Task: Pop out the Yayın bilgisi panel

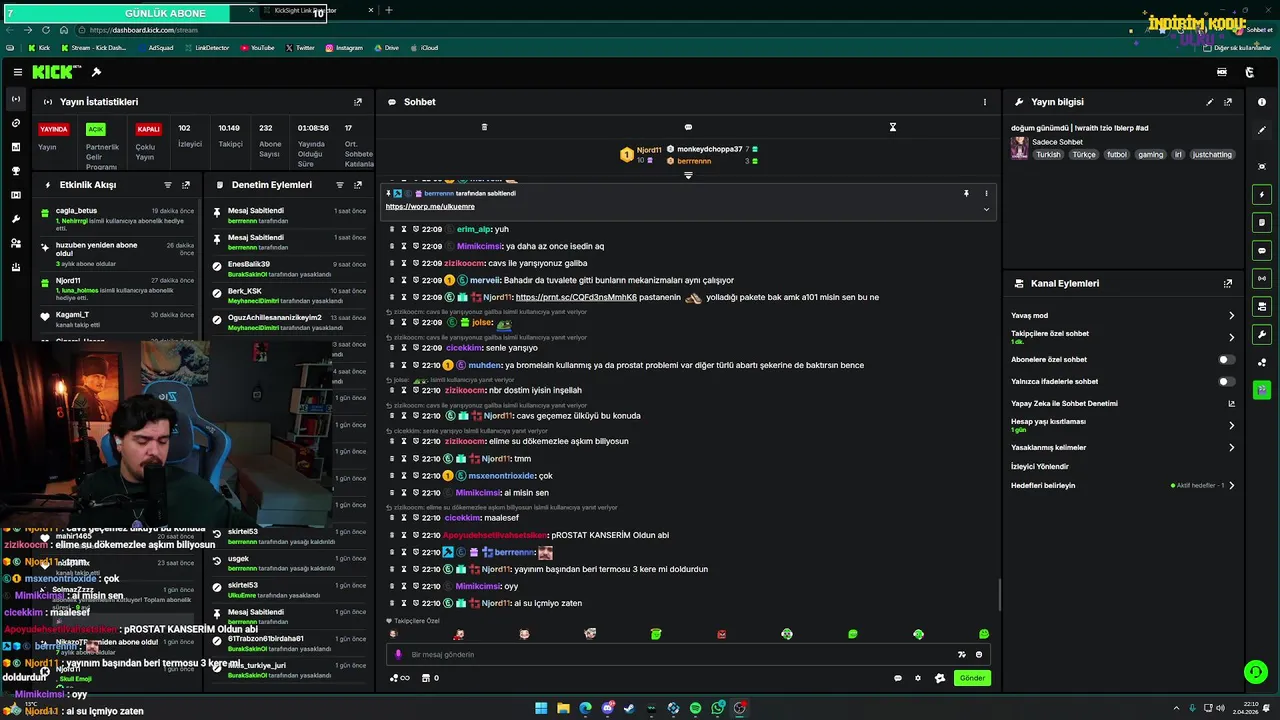Action: [1228, 102]
